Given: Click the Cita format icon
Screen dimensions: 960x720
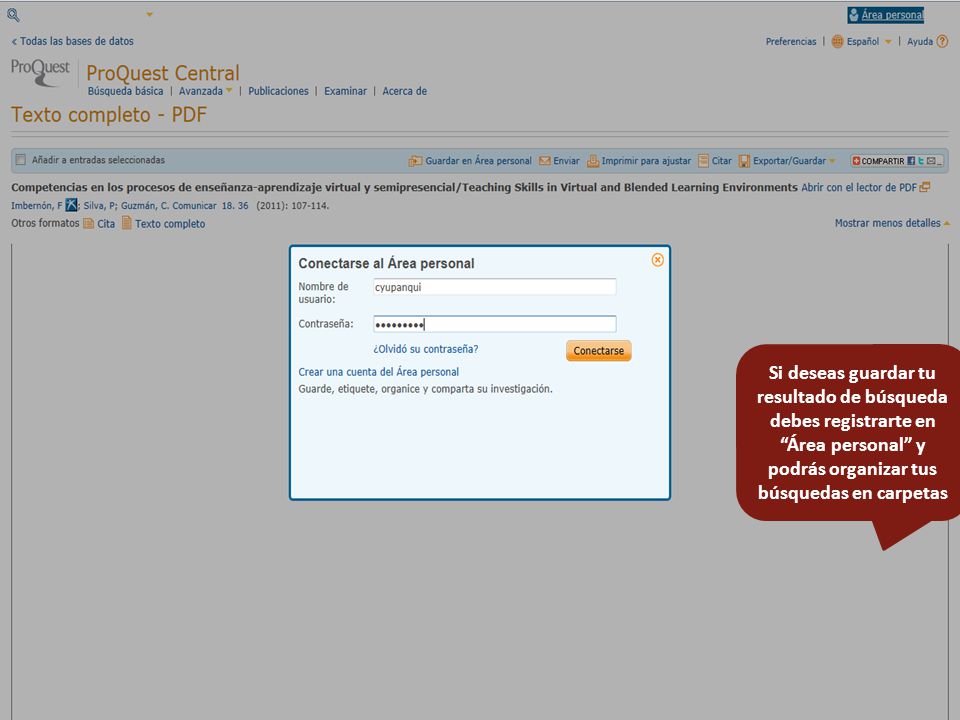Looking at the screenshot, I should click(88, 223).
